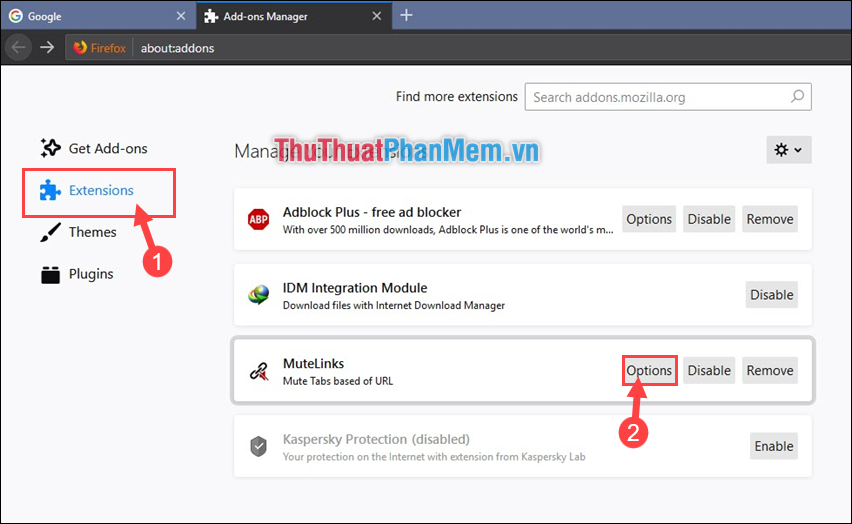
Task: Click the Plugins brick icon
Action: (50, 275)
